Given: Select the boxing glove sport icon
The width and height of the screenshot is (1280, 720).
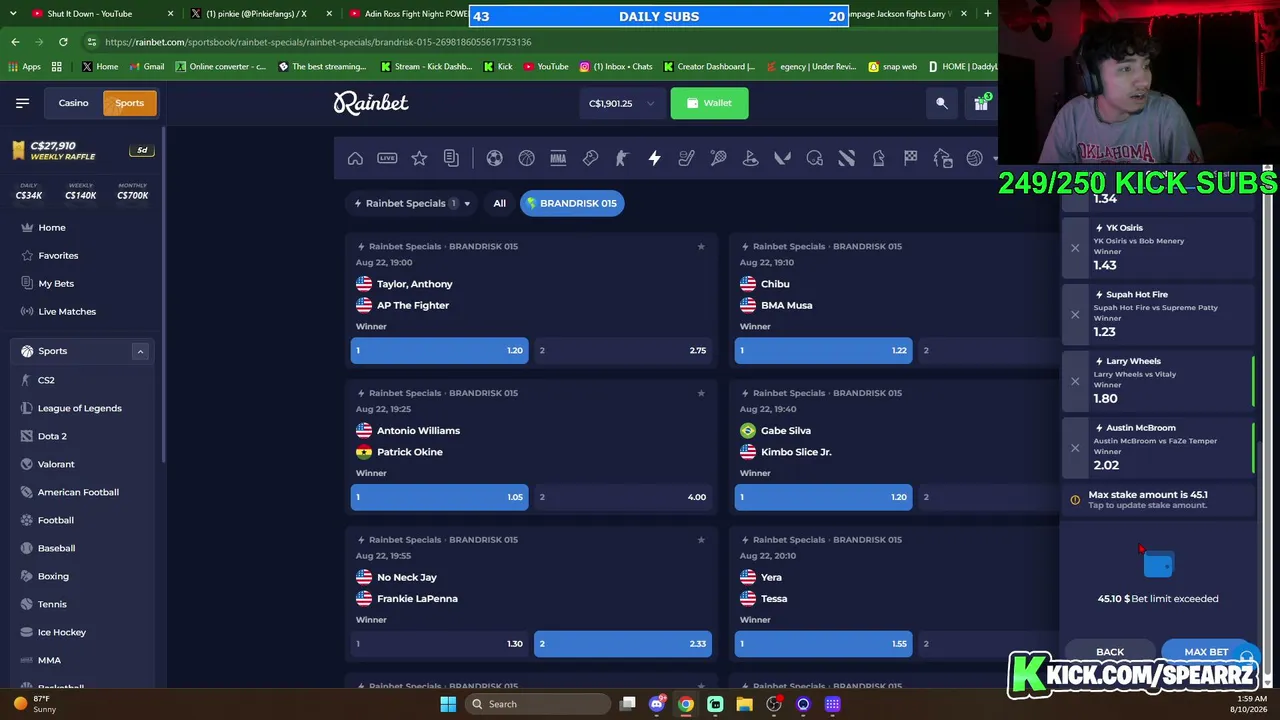Looking at the screenshot, I should 590,158.
